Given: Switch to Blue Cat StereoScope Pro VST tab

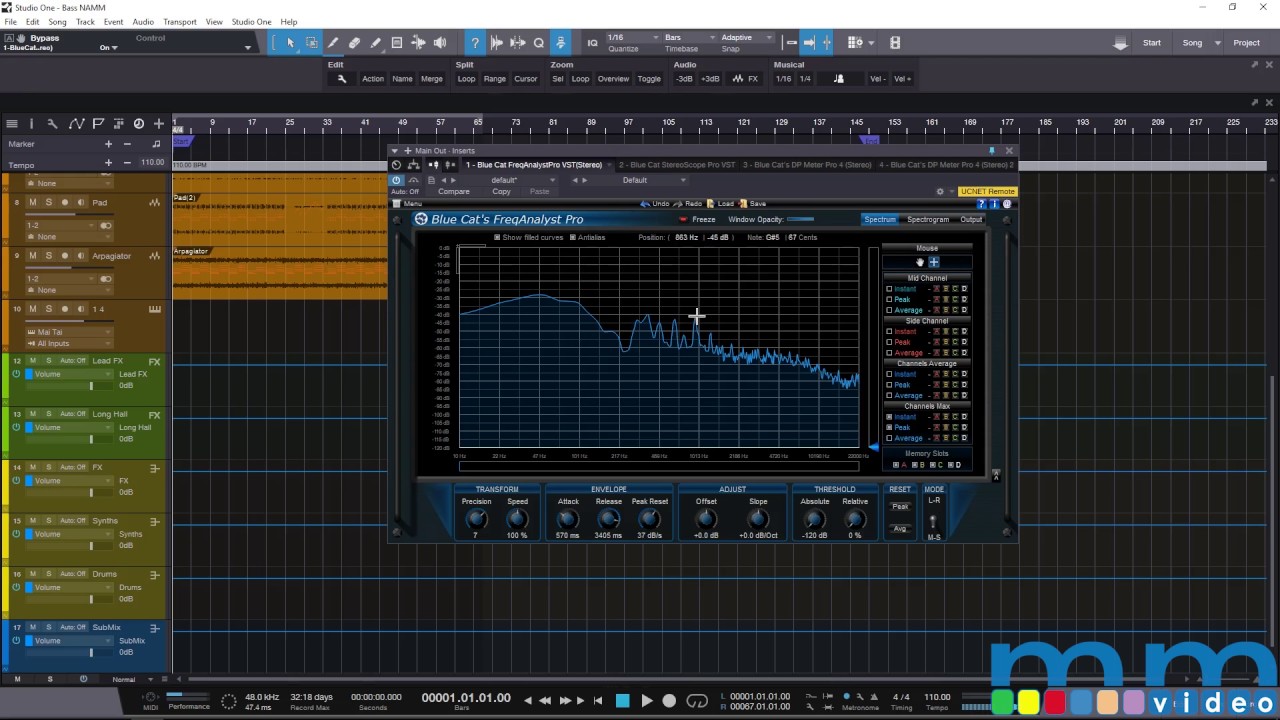Looking at the screenshot, I should 677,165.
